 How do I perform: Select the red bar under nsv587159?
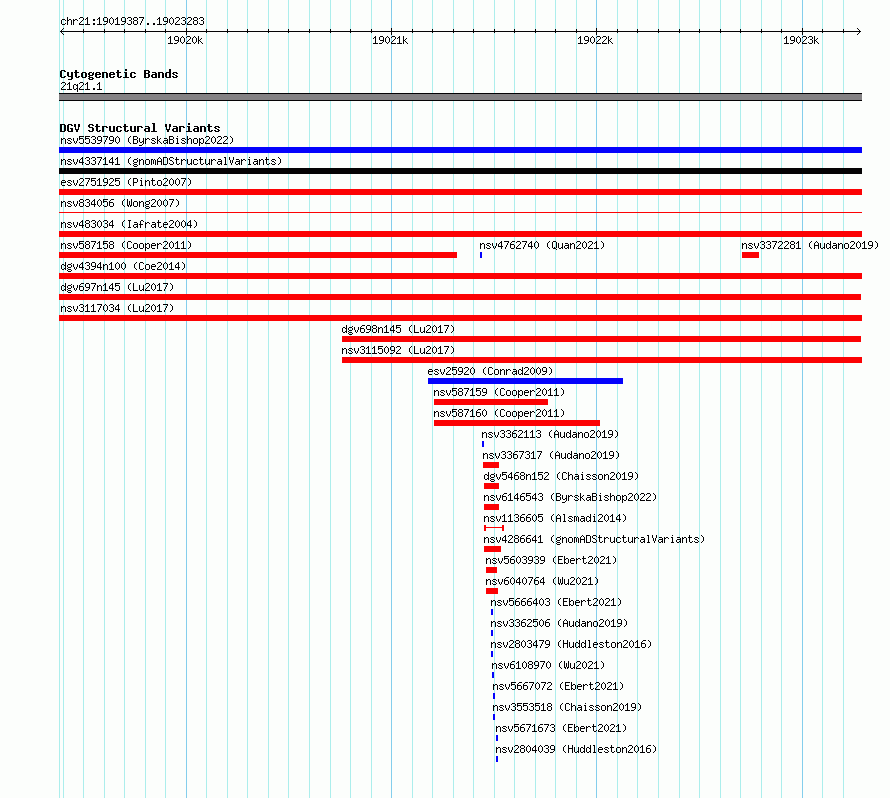tap(490, 402)
